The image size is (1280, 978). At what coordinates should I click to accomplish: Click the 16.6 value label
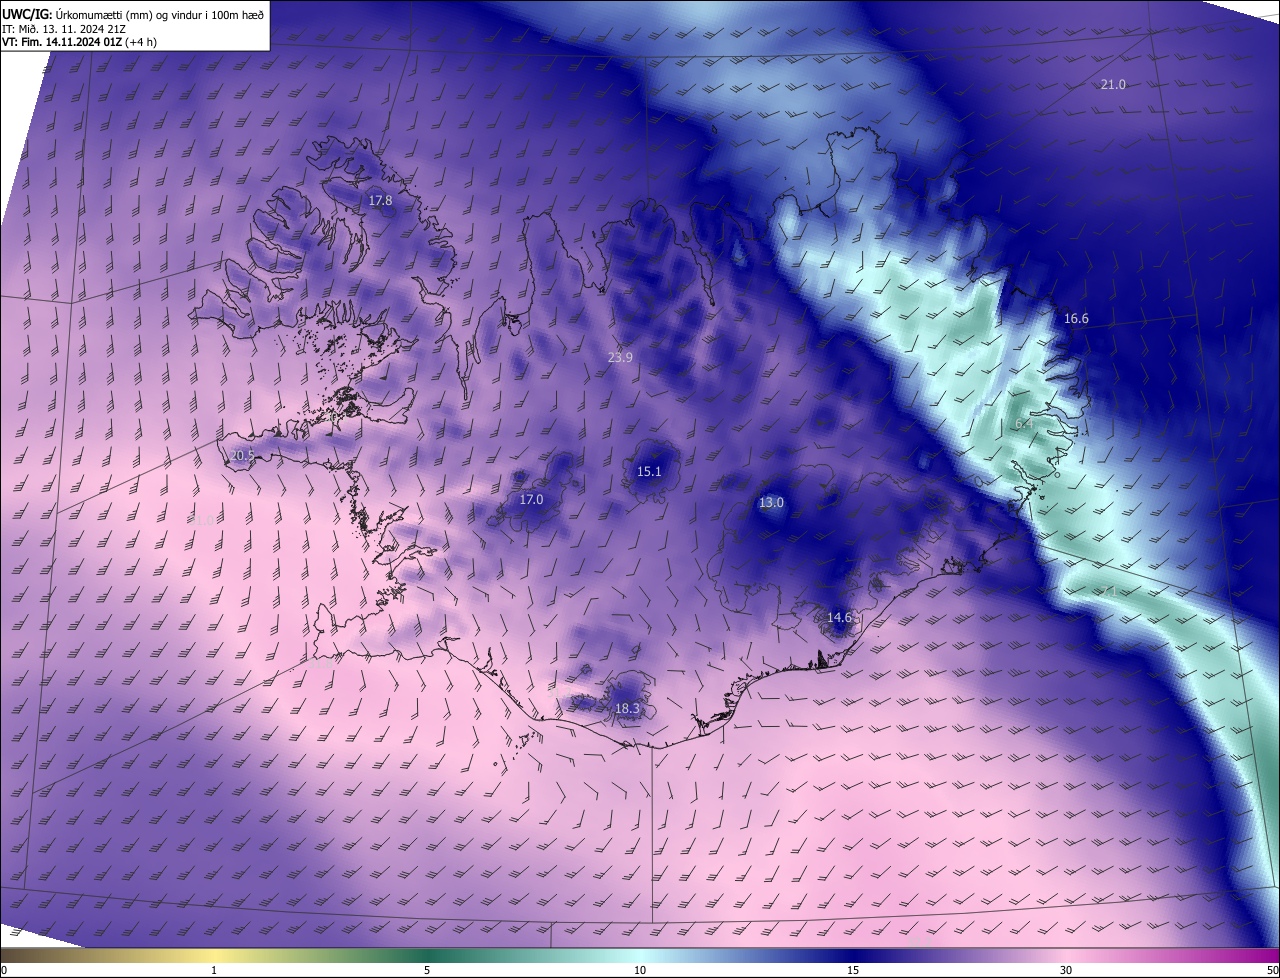[x=1076, y=319]
